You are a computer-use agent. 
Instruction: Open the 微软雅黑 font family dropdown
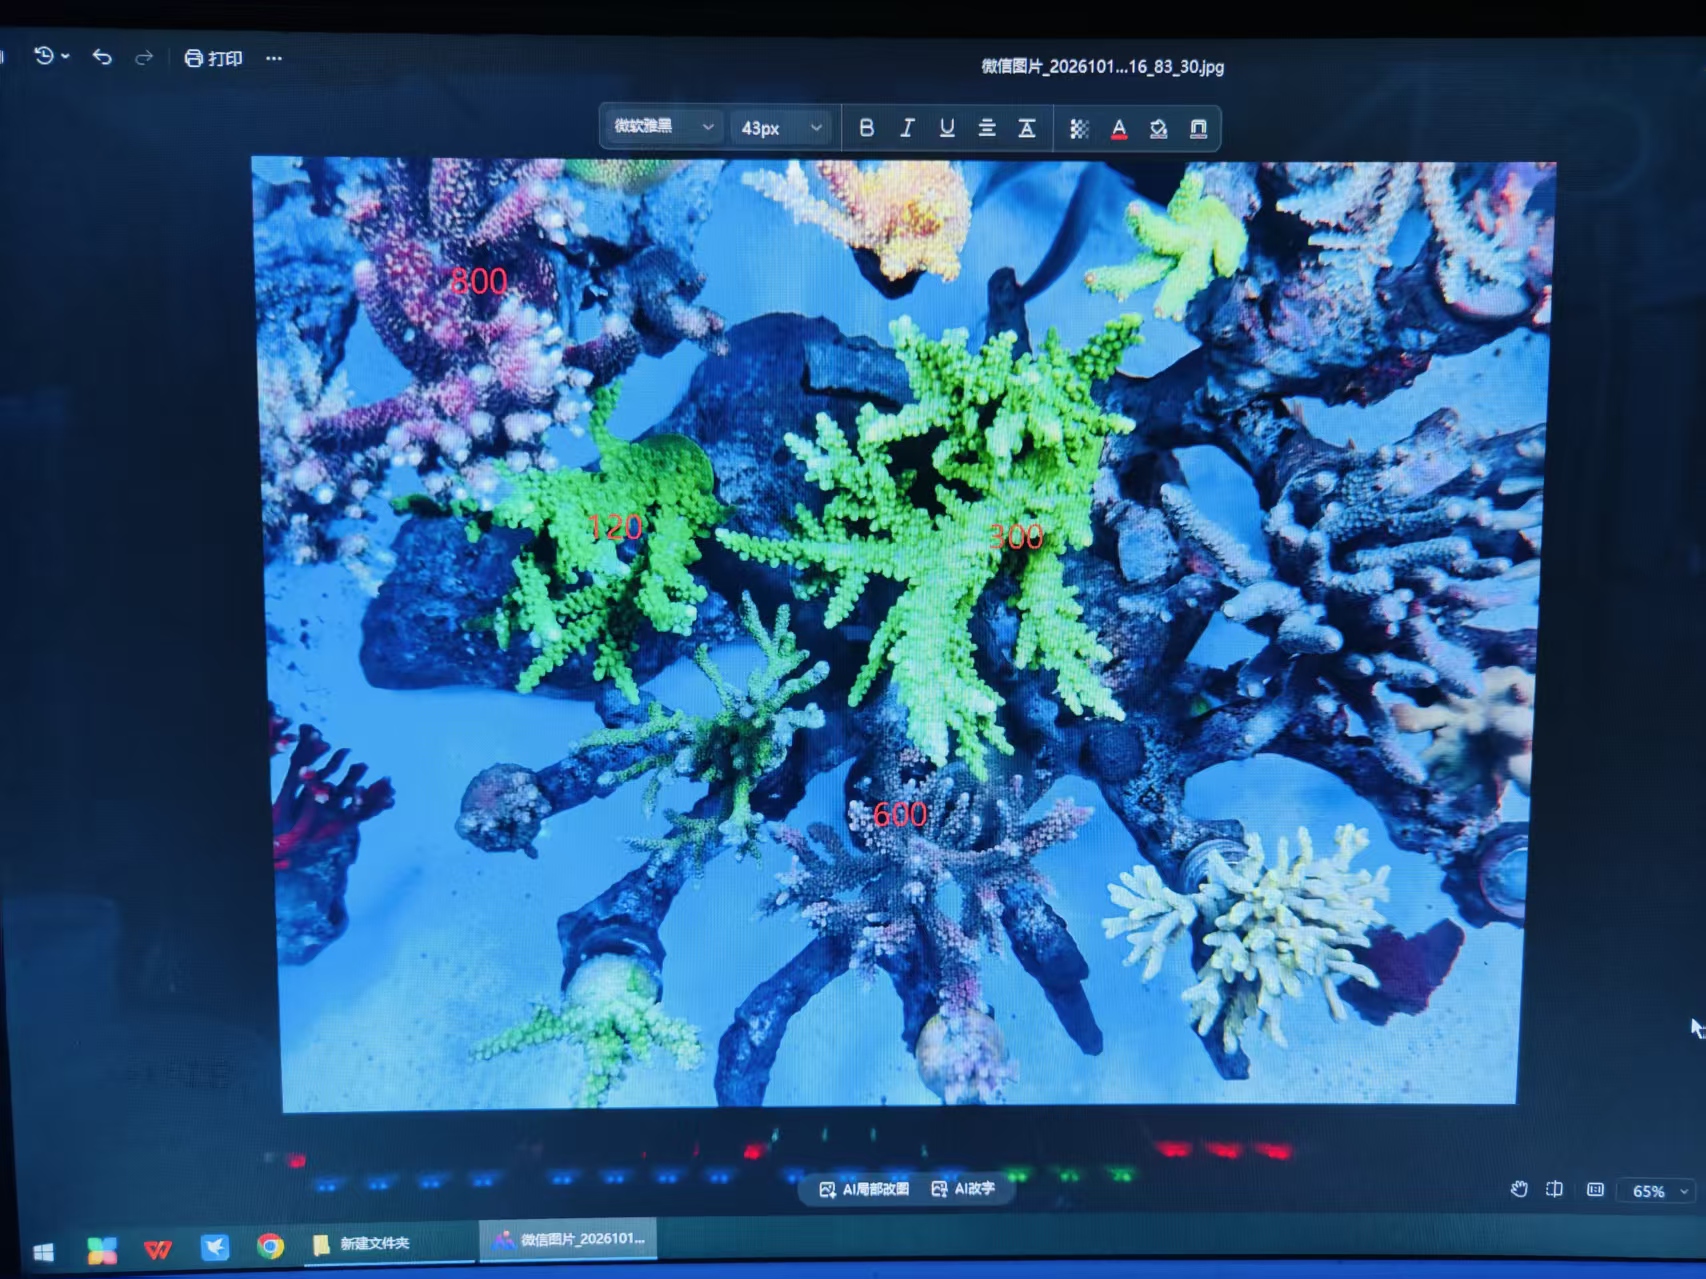(662, 127)
